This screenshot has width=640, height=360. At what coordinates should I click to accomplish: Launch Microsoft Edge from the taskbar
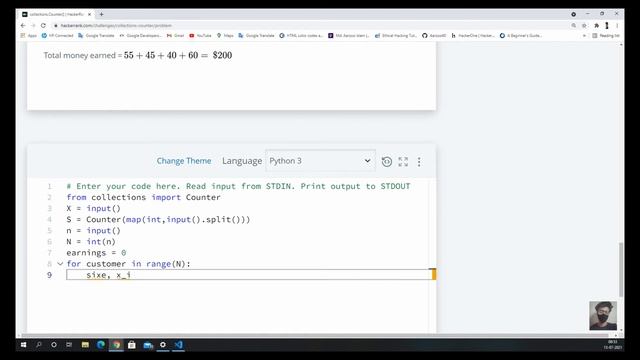pos(101,345)
